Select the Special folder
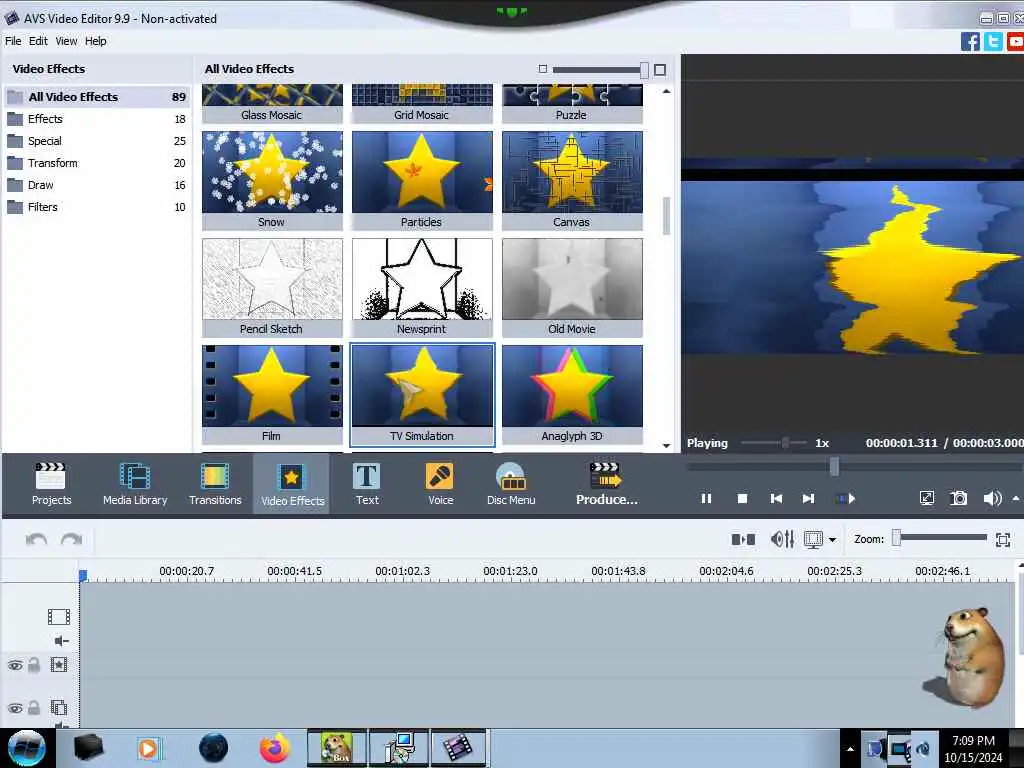This screenshot has height=768, width=1024. (x=97, y=141)
